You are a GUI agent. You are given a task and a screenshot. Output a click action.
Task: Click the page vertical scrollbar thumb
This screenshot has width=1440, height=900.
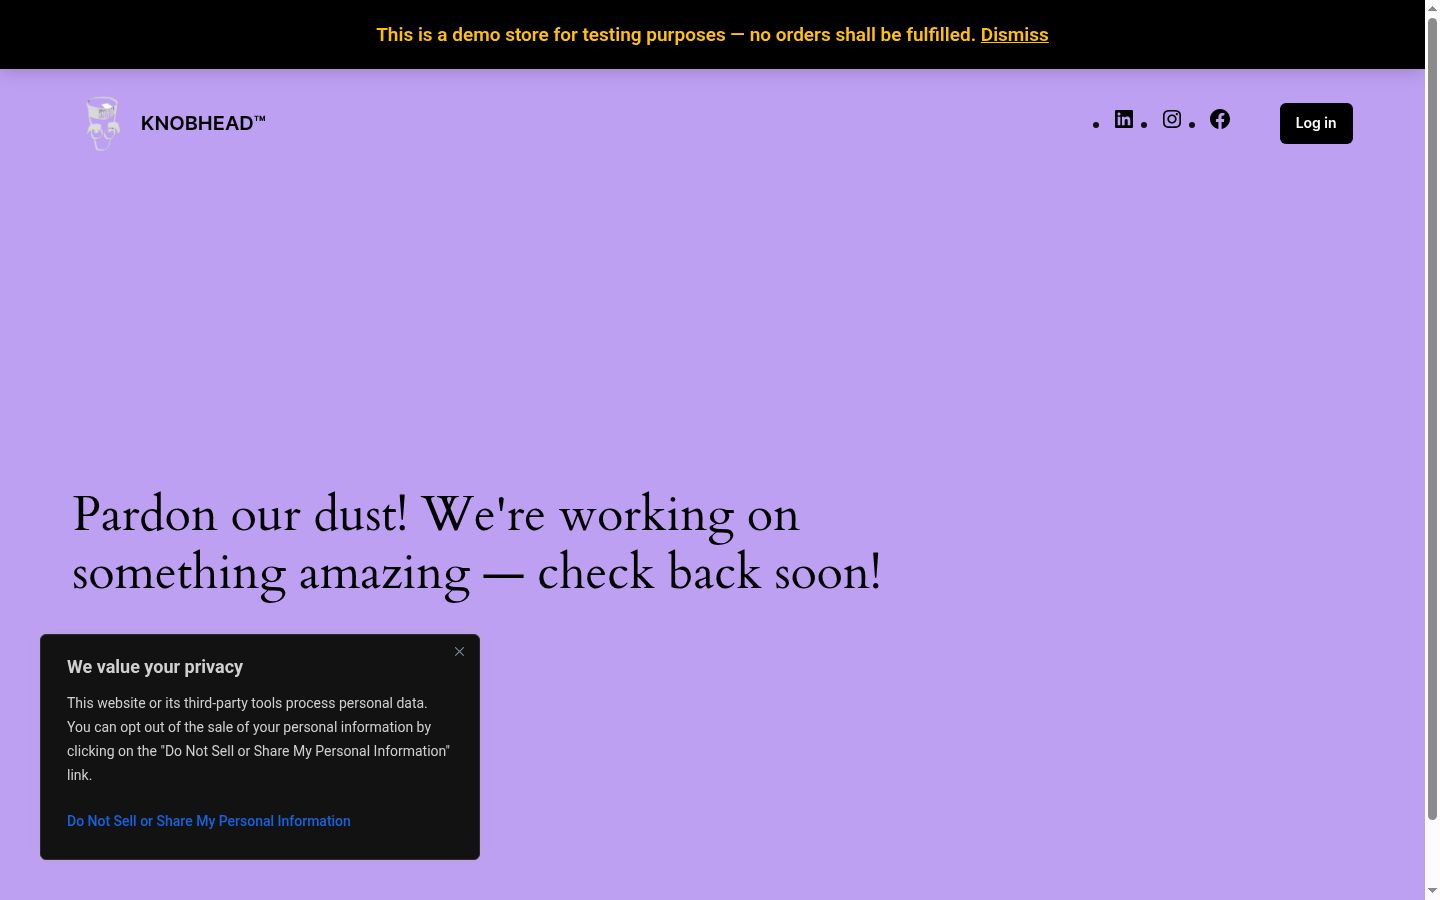[1432, 420]
